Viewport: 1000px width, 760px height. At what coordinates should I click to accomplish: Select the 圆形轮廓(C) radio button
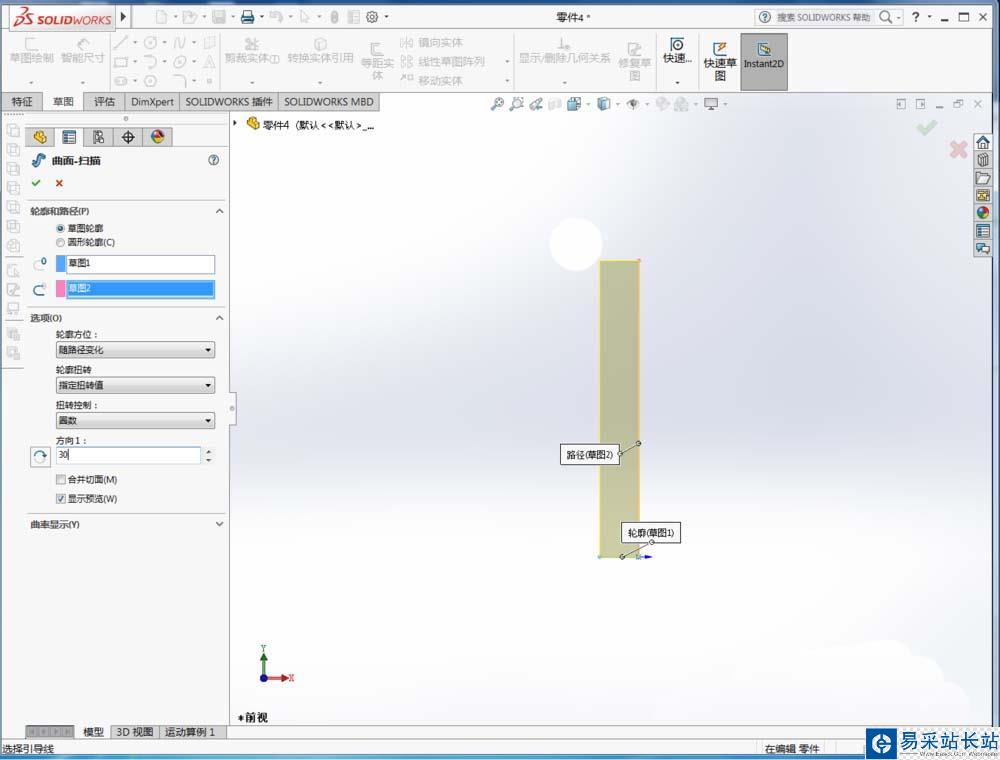tap(60, 242)
